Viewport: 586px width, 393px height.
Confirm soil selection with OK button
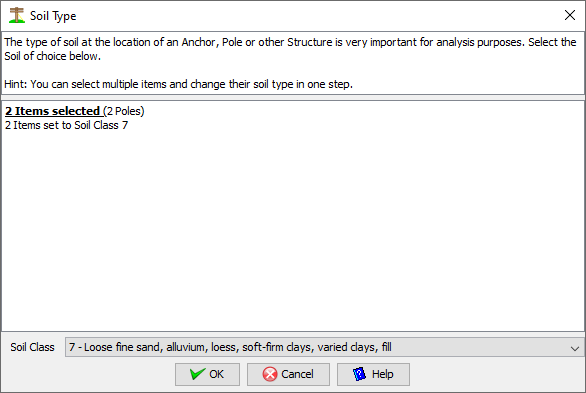click(207, 374)
